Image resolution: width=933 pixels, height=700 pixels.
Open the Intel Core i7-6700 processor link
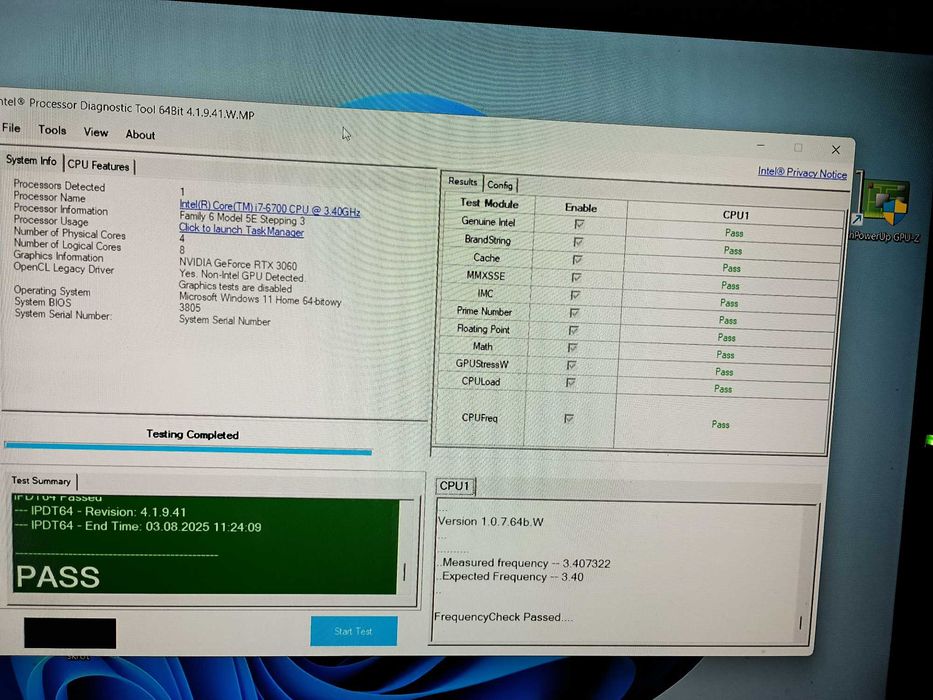tap(270, 208)
